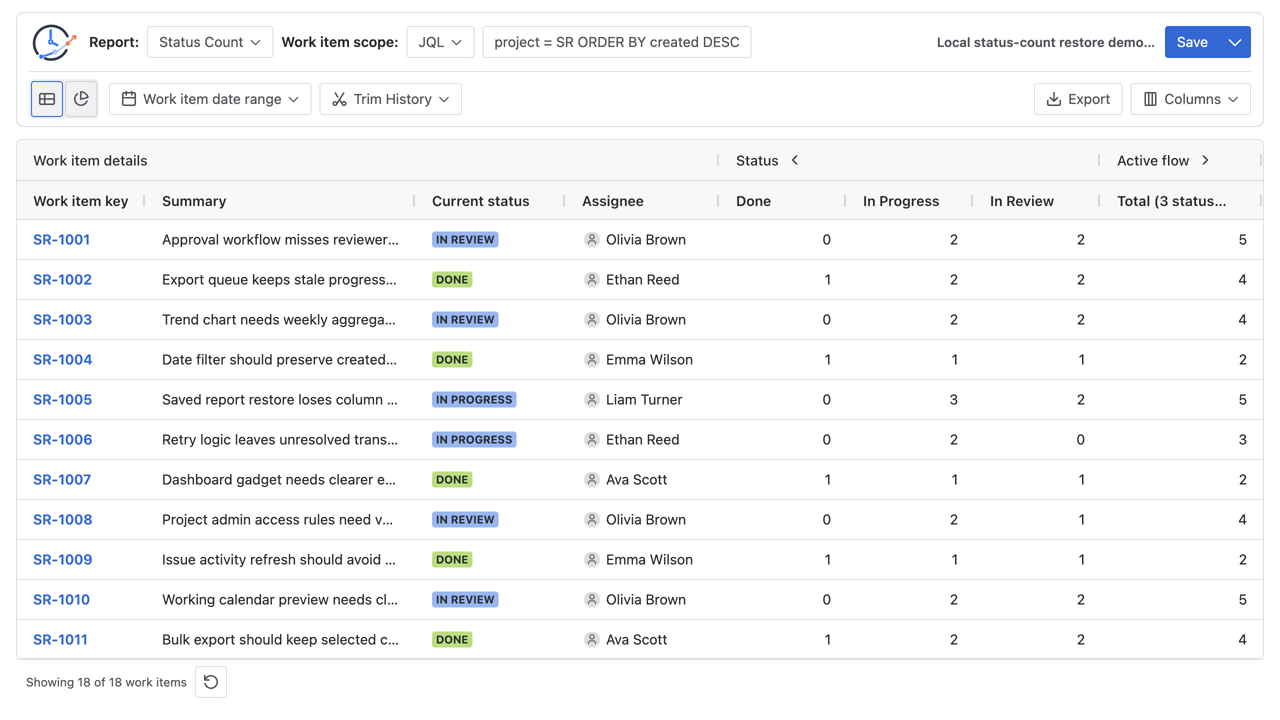Refresh the work items list

211,682
